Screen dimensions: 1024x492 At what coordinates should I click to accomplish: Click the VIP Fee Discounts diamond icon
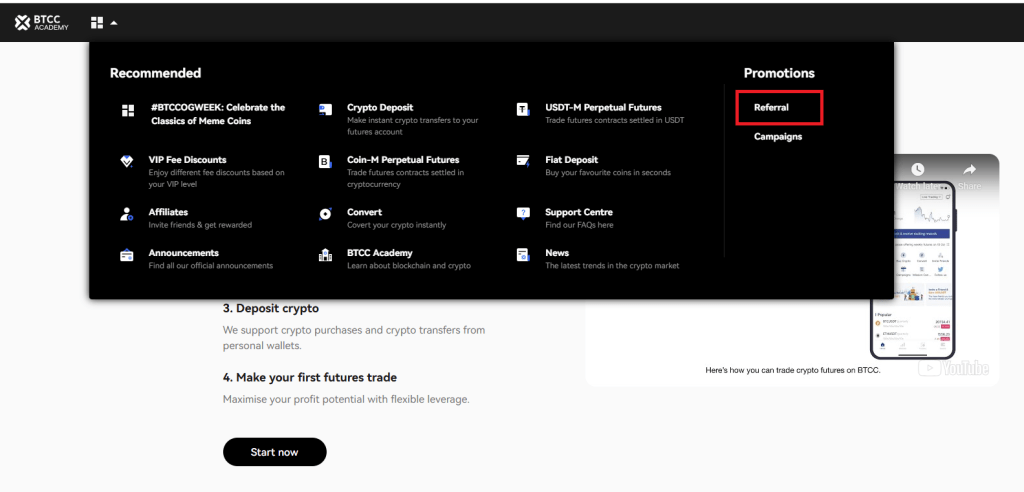[x=127, y=161]
